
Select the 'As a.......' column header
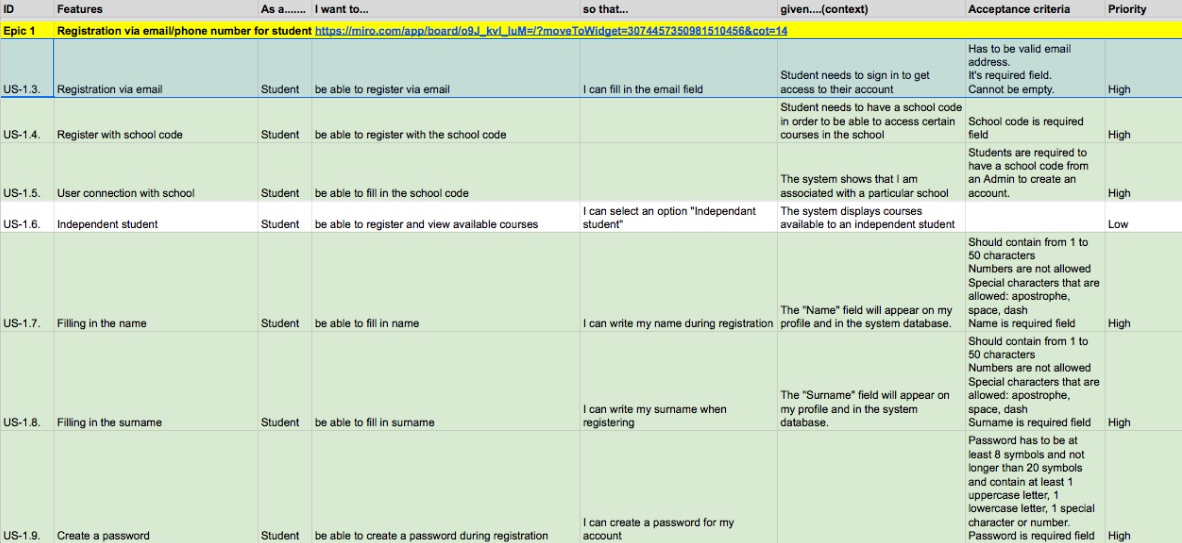(285, 9)
